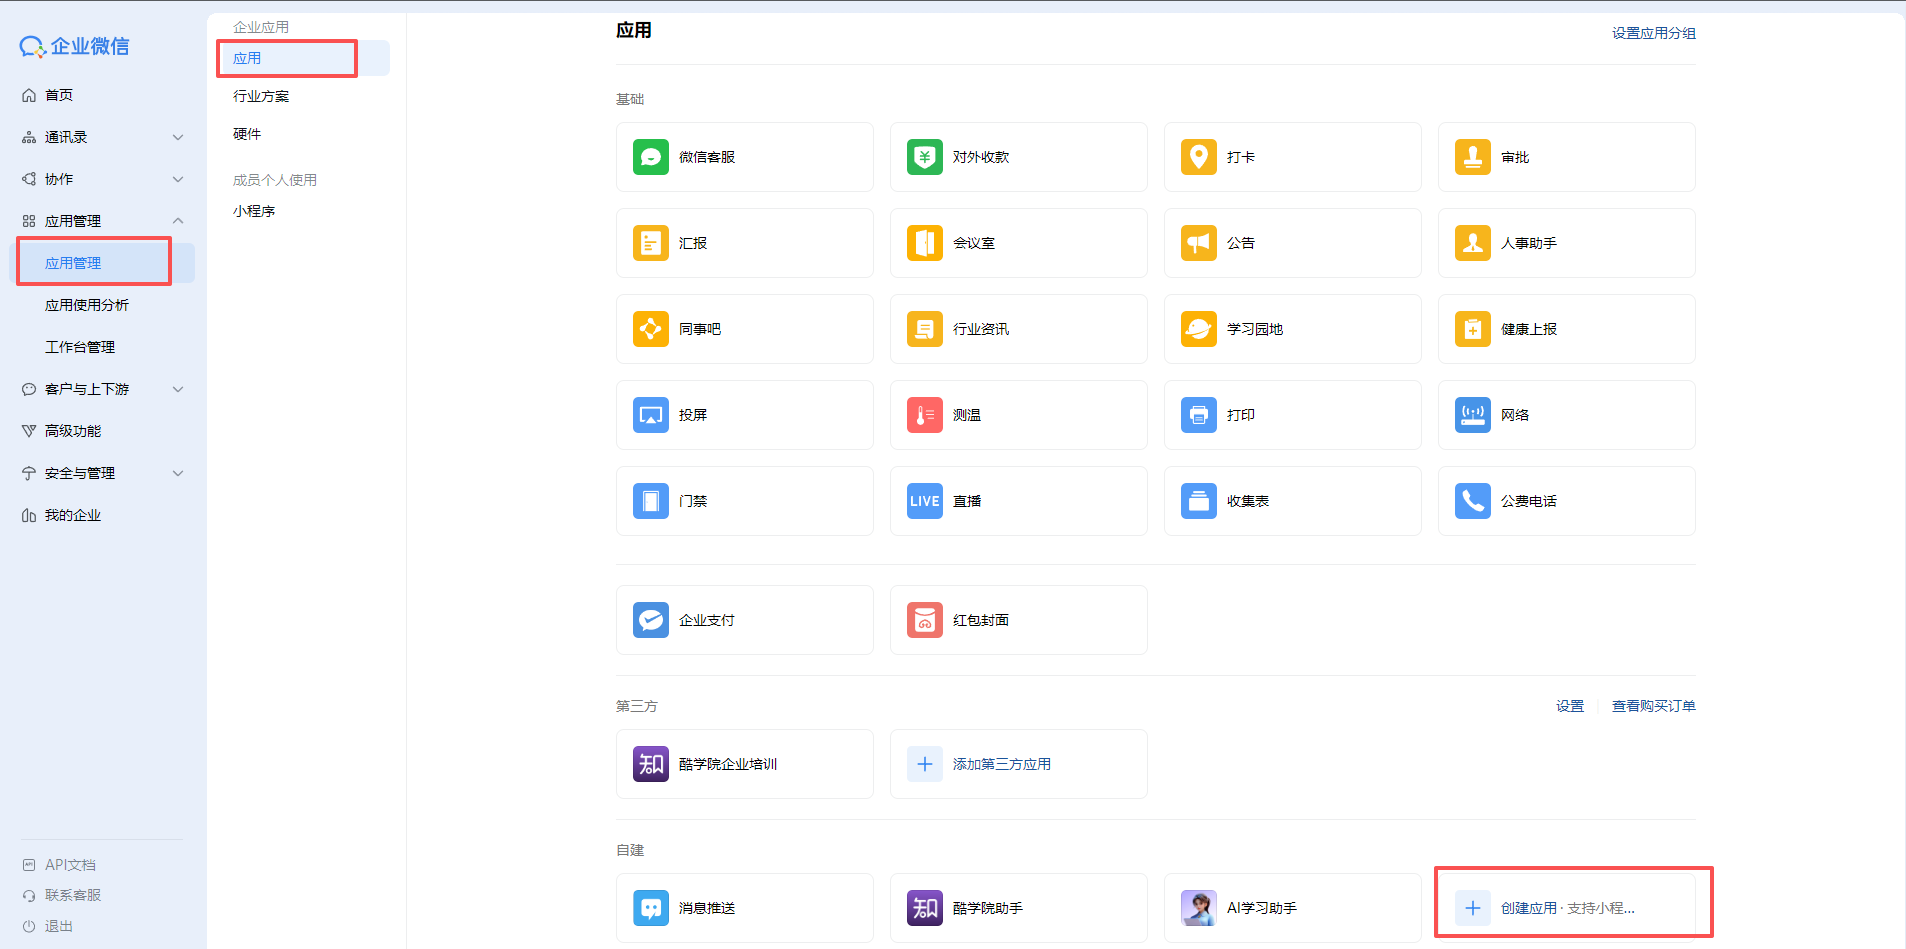Select the 公费电话 phone icon
The image size is (1906, 949).
1473,501
